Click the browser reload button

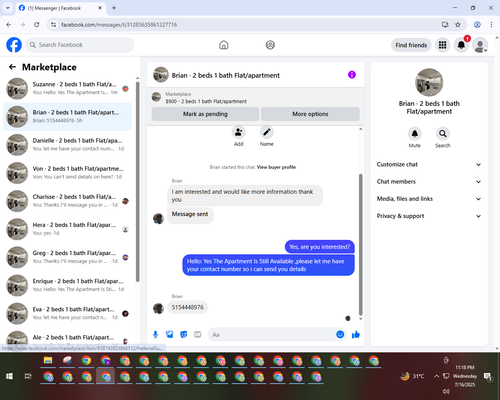pyautogui.click(x=37, y=25)
